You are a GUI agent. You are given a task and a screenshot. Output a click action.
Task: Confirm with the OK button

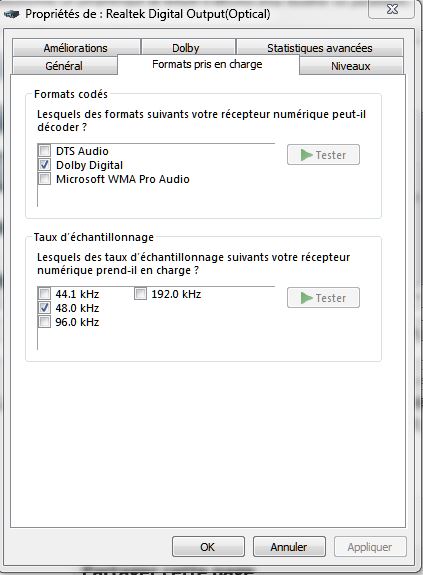[208, 547]
